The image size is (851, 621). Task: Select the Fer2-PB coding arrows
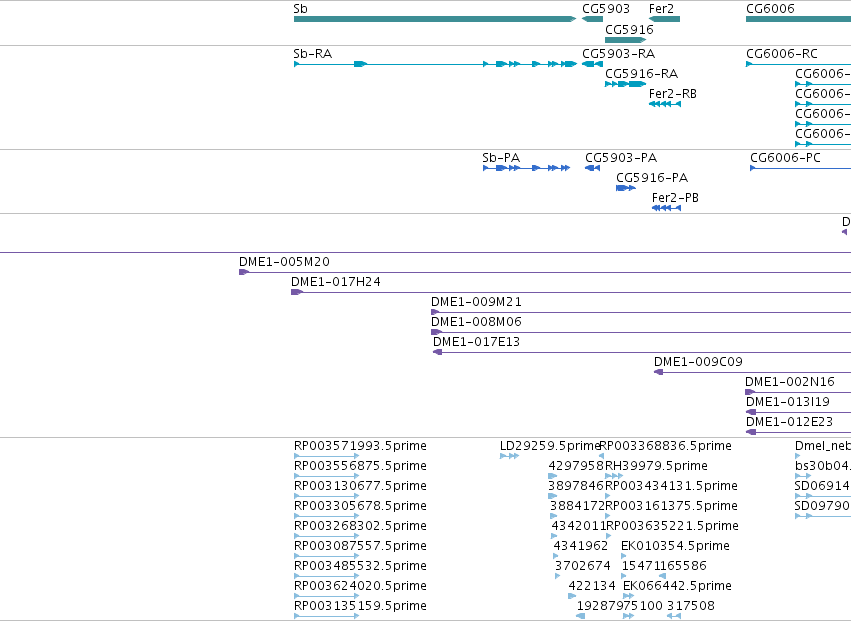point(666,208)
